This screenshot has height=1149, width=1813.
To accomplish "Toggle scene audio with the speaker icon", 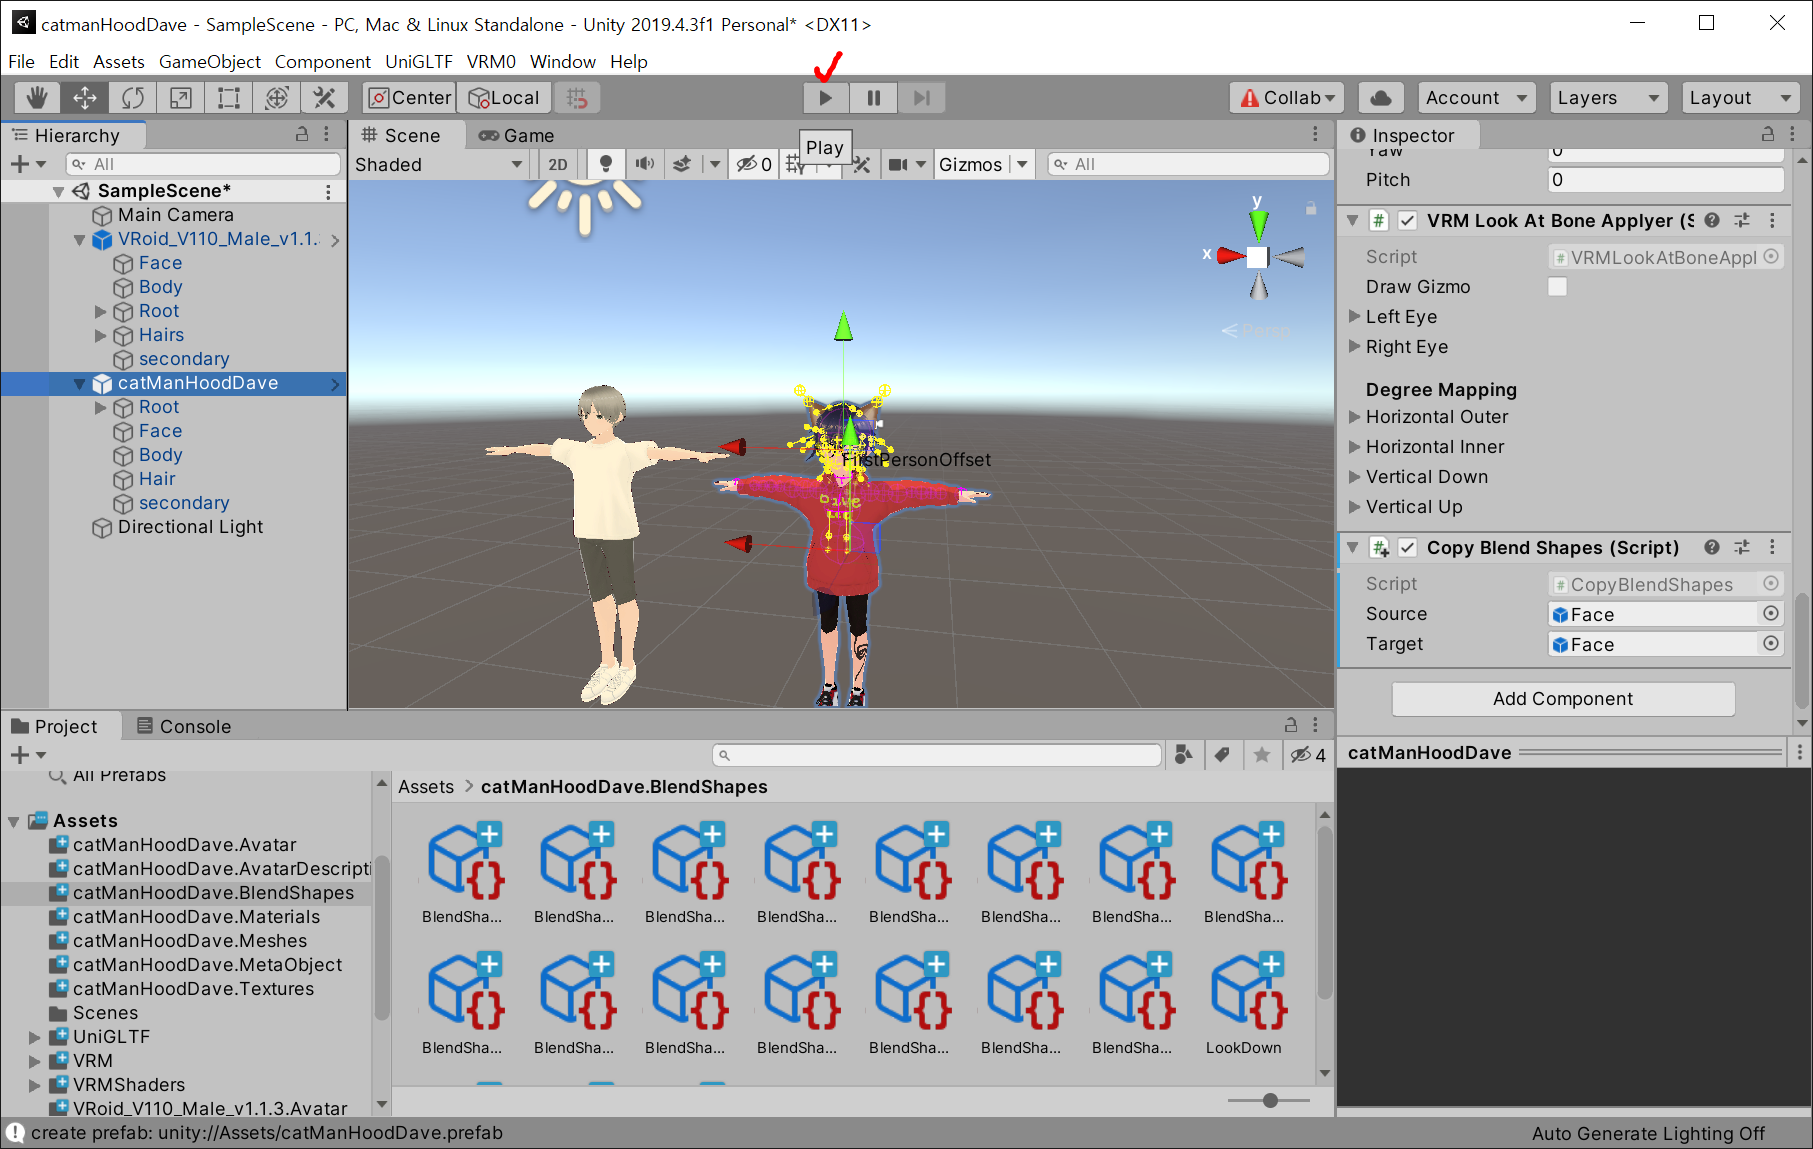I will [645, 164].
